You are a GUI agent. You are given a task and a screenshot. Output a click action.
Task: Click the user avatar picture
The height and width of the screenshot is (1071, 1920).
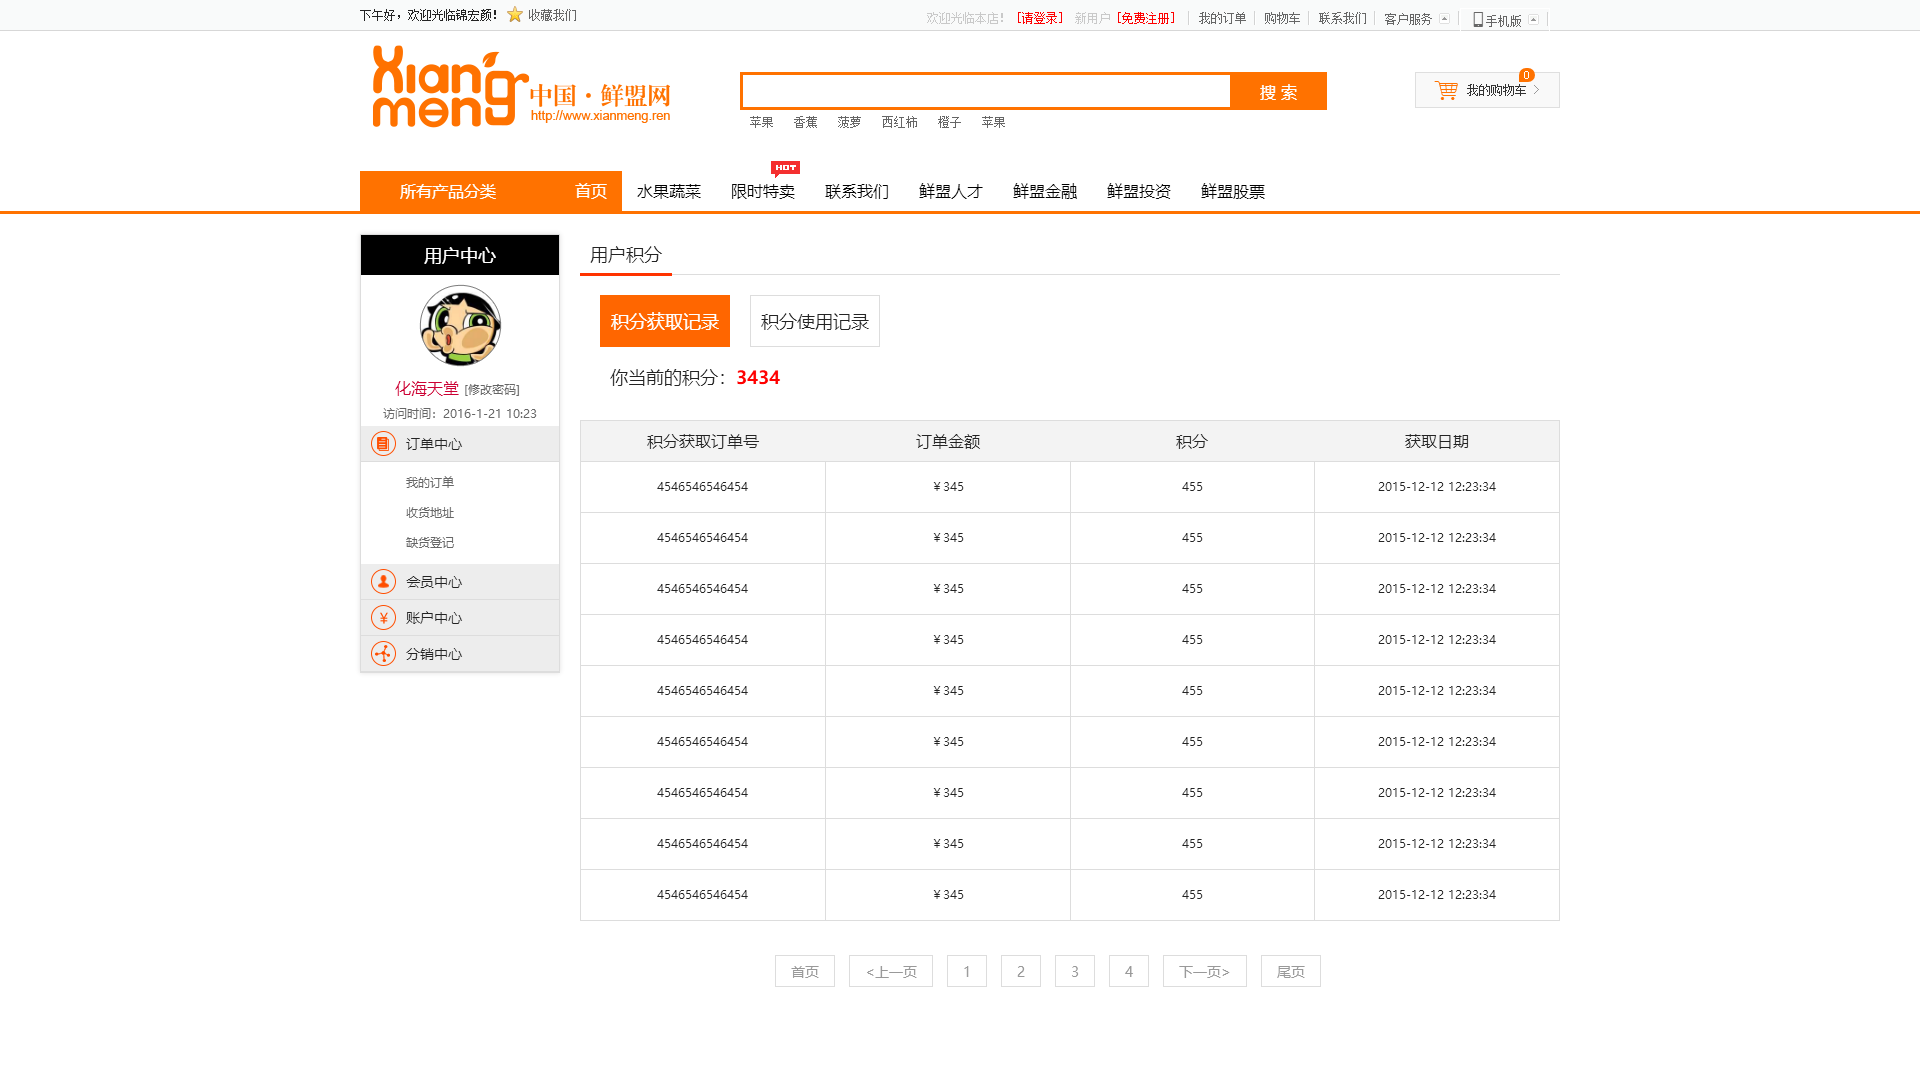(x=460, y=326)
